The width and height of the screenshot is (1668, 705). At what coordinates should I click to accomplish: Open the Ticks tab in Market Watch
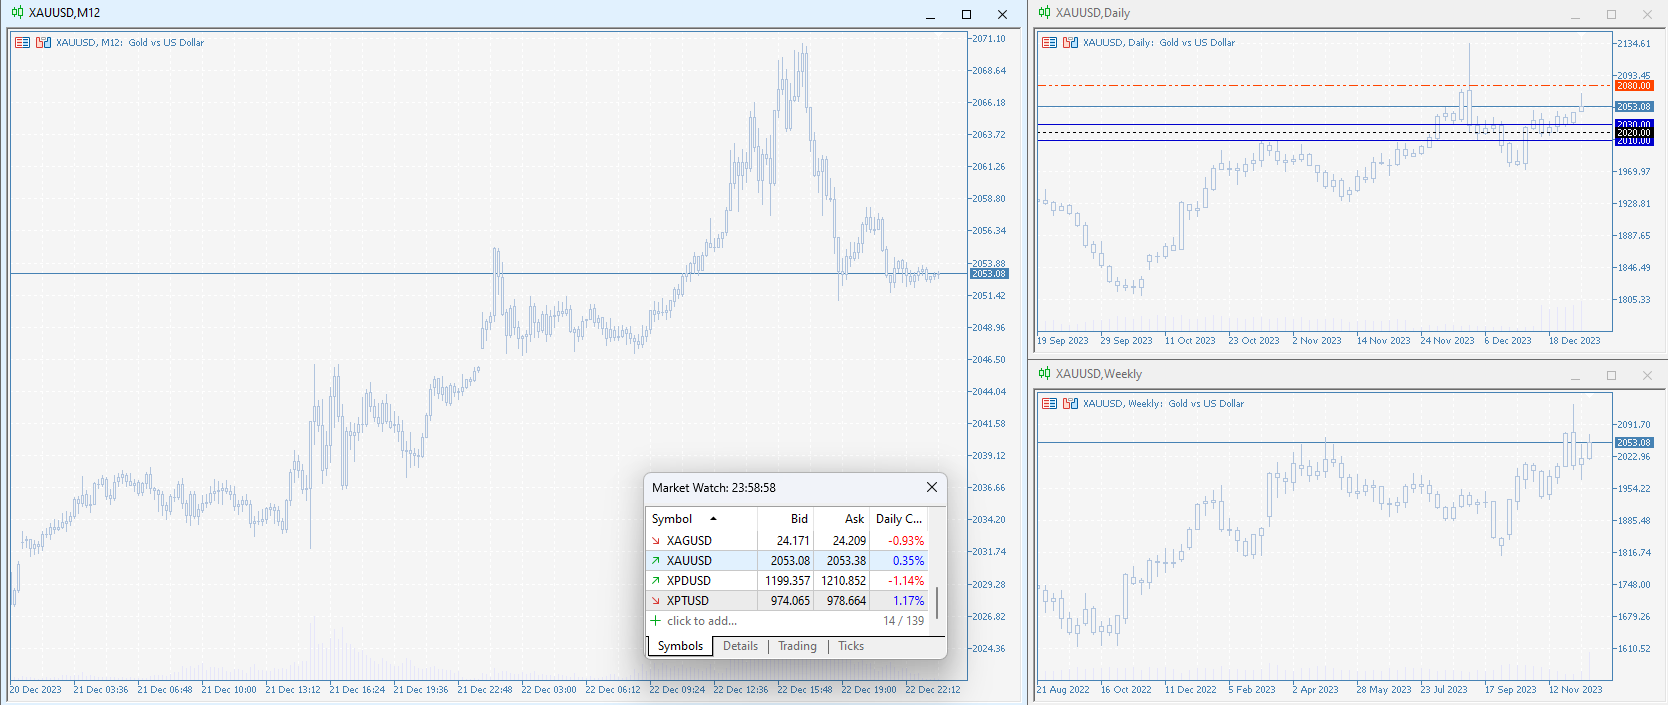[850, 646]
